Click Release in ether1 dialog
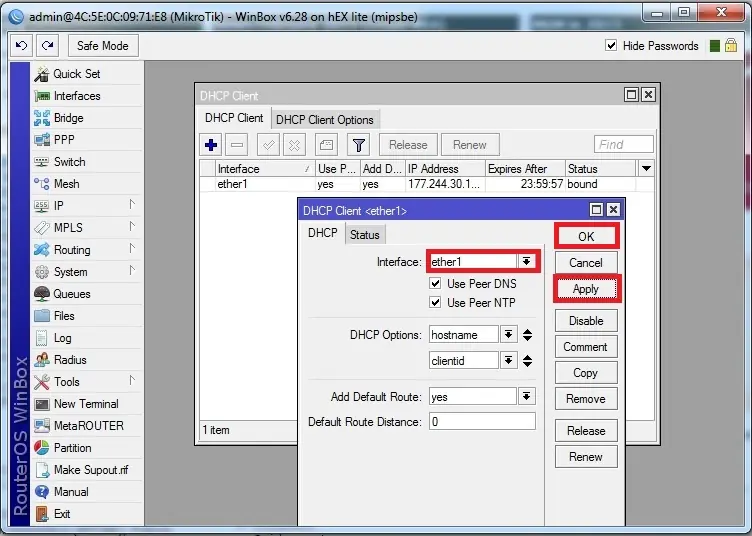752x536 pixels. tap(586, 431)
